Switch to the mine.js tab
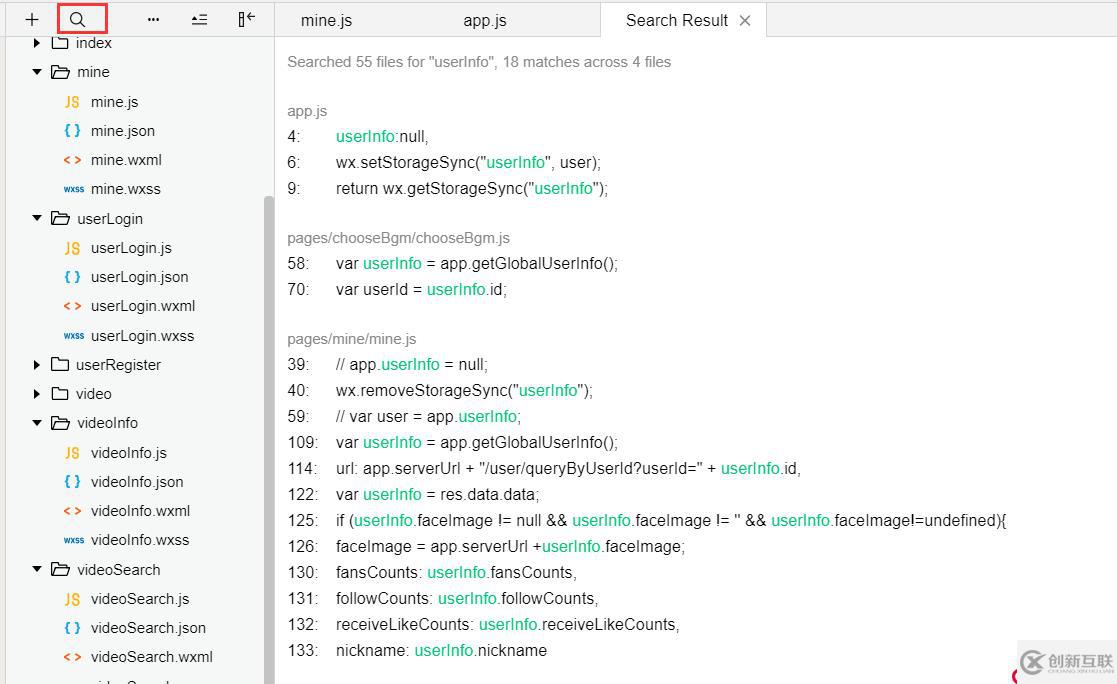This screenshot has width=1117, height=684. click(326, 21)
